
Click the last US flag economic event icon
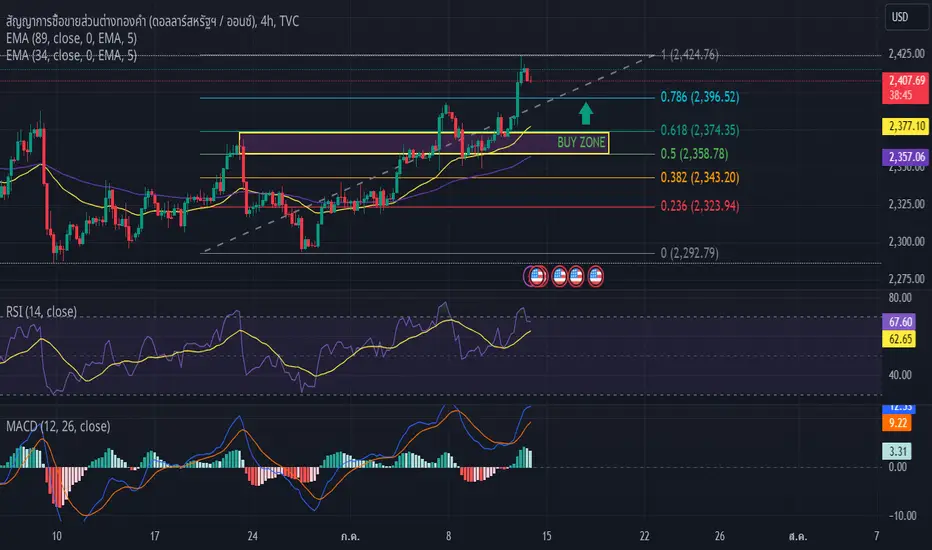click(596, 276)
